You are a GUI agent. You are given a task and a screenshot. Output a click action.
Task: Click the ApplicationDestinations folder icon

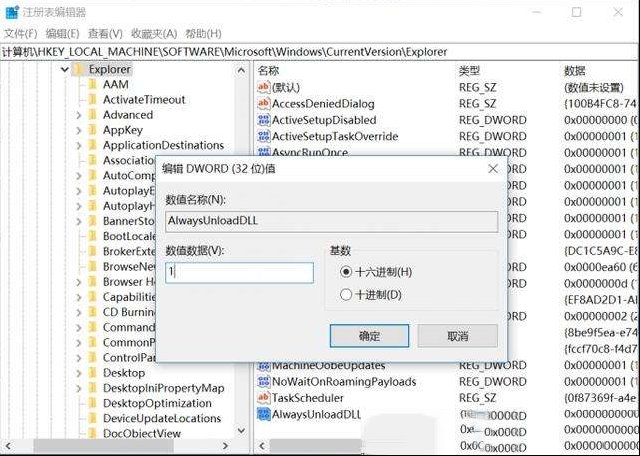click(93, 145)
